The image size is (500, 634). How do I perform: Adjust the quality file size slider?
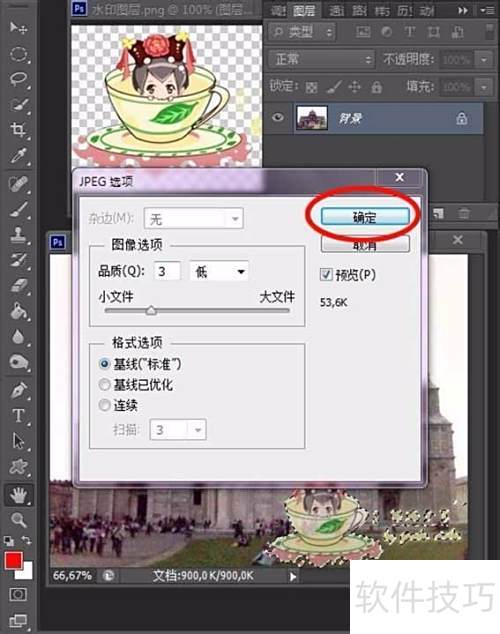(151, 311)
